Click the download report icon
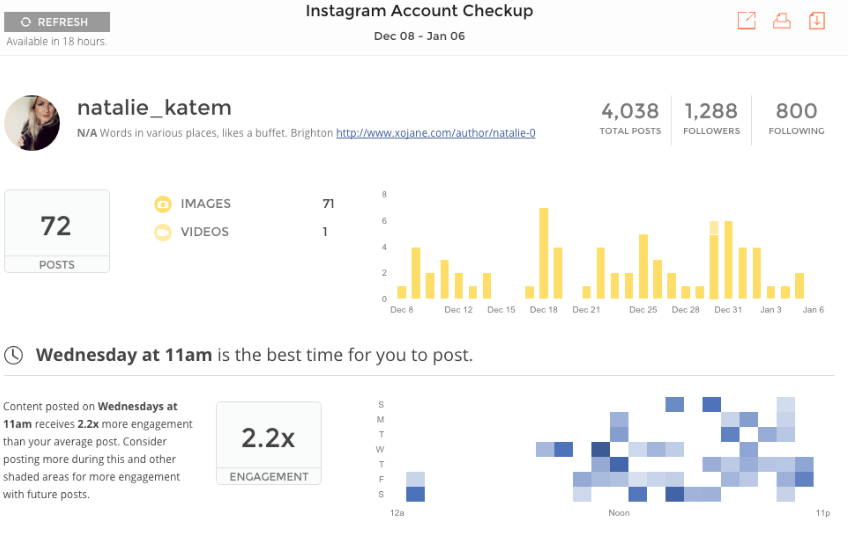This screenshot has width=852, height=535. [x=817, y=20]
